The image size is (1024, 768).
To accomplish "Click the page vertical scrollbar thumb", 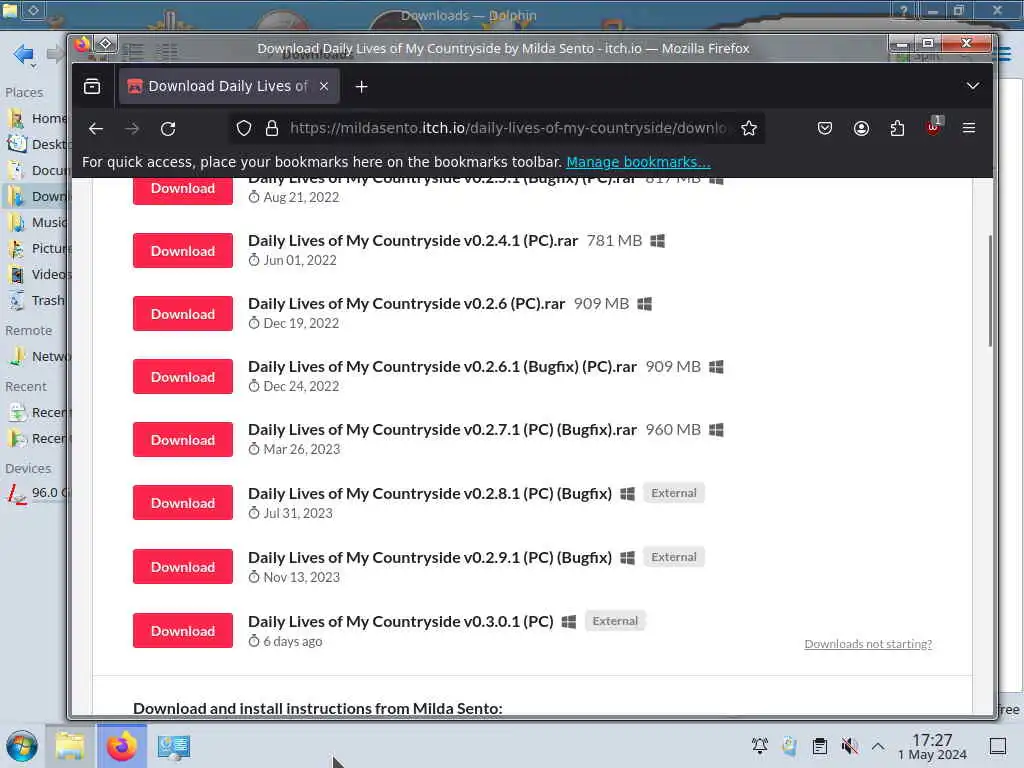I will click(x=990, y=291).
